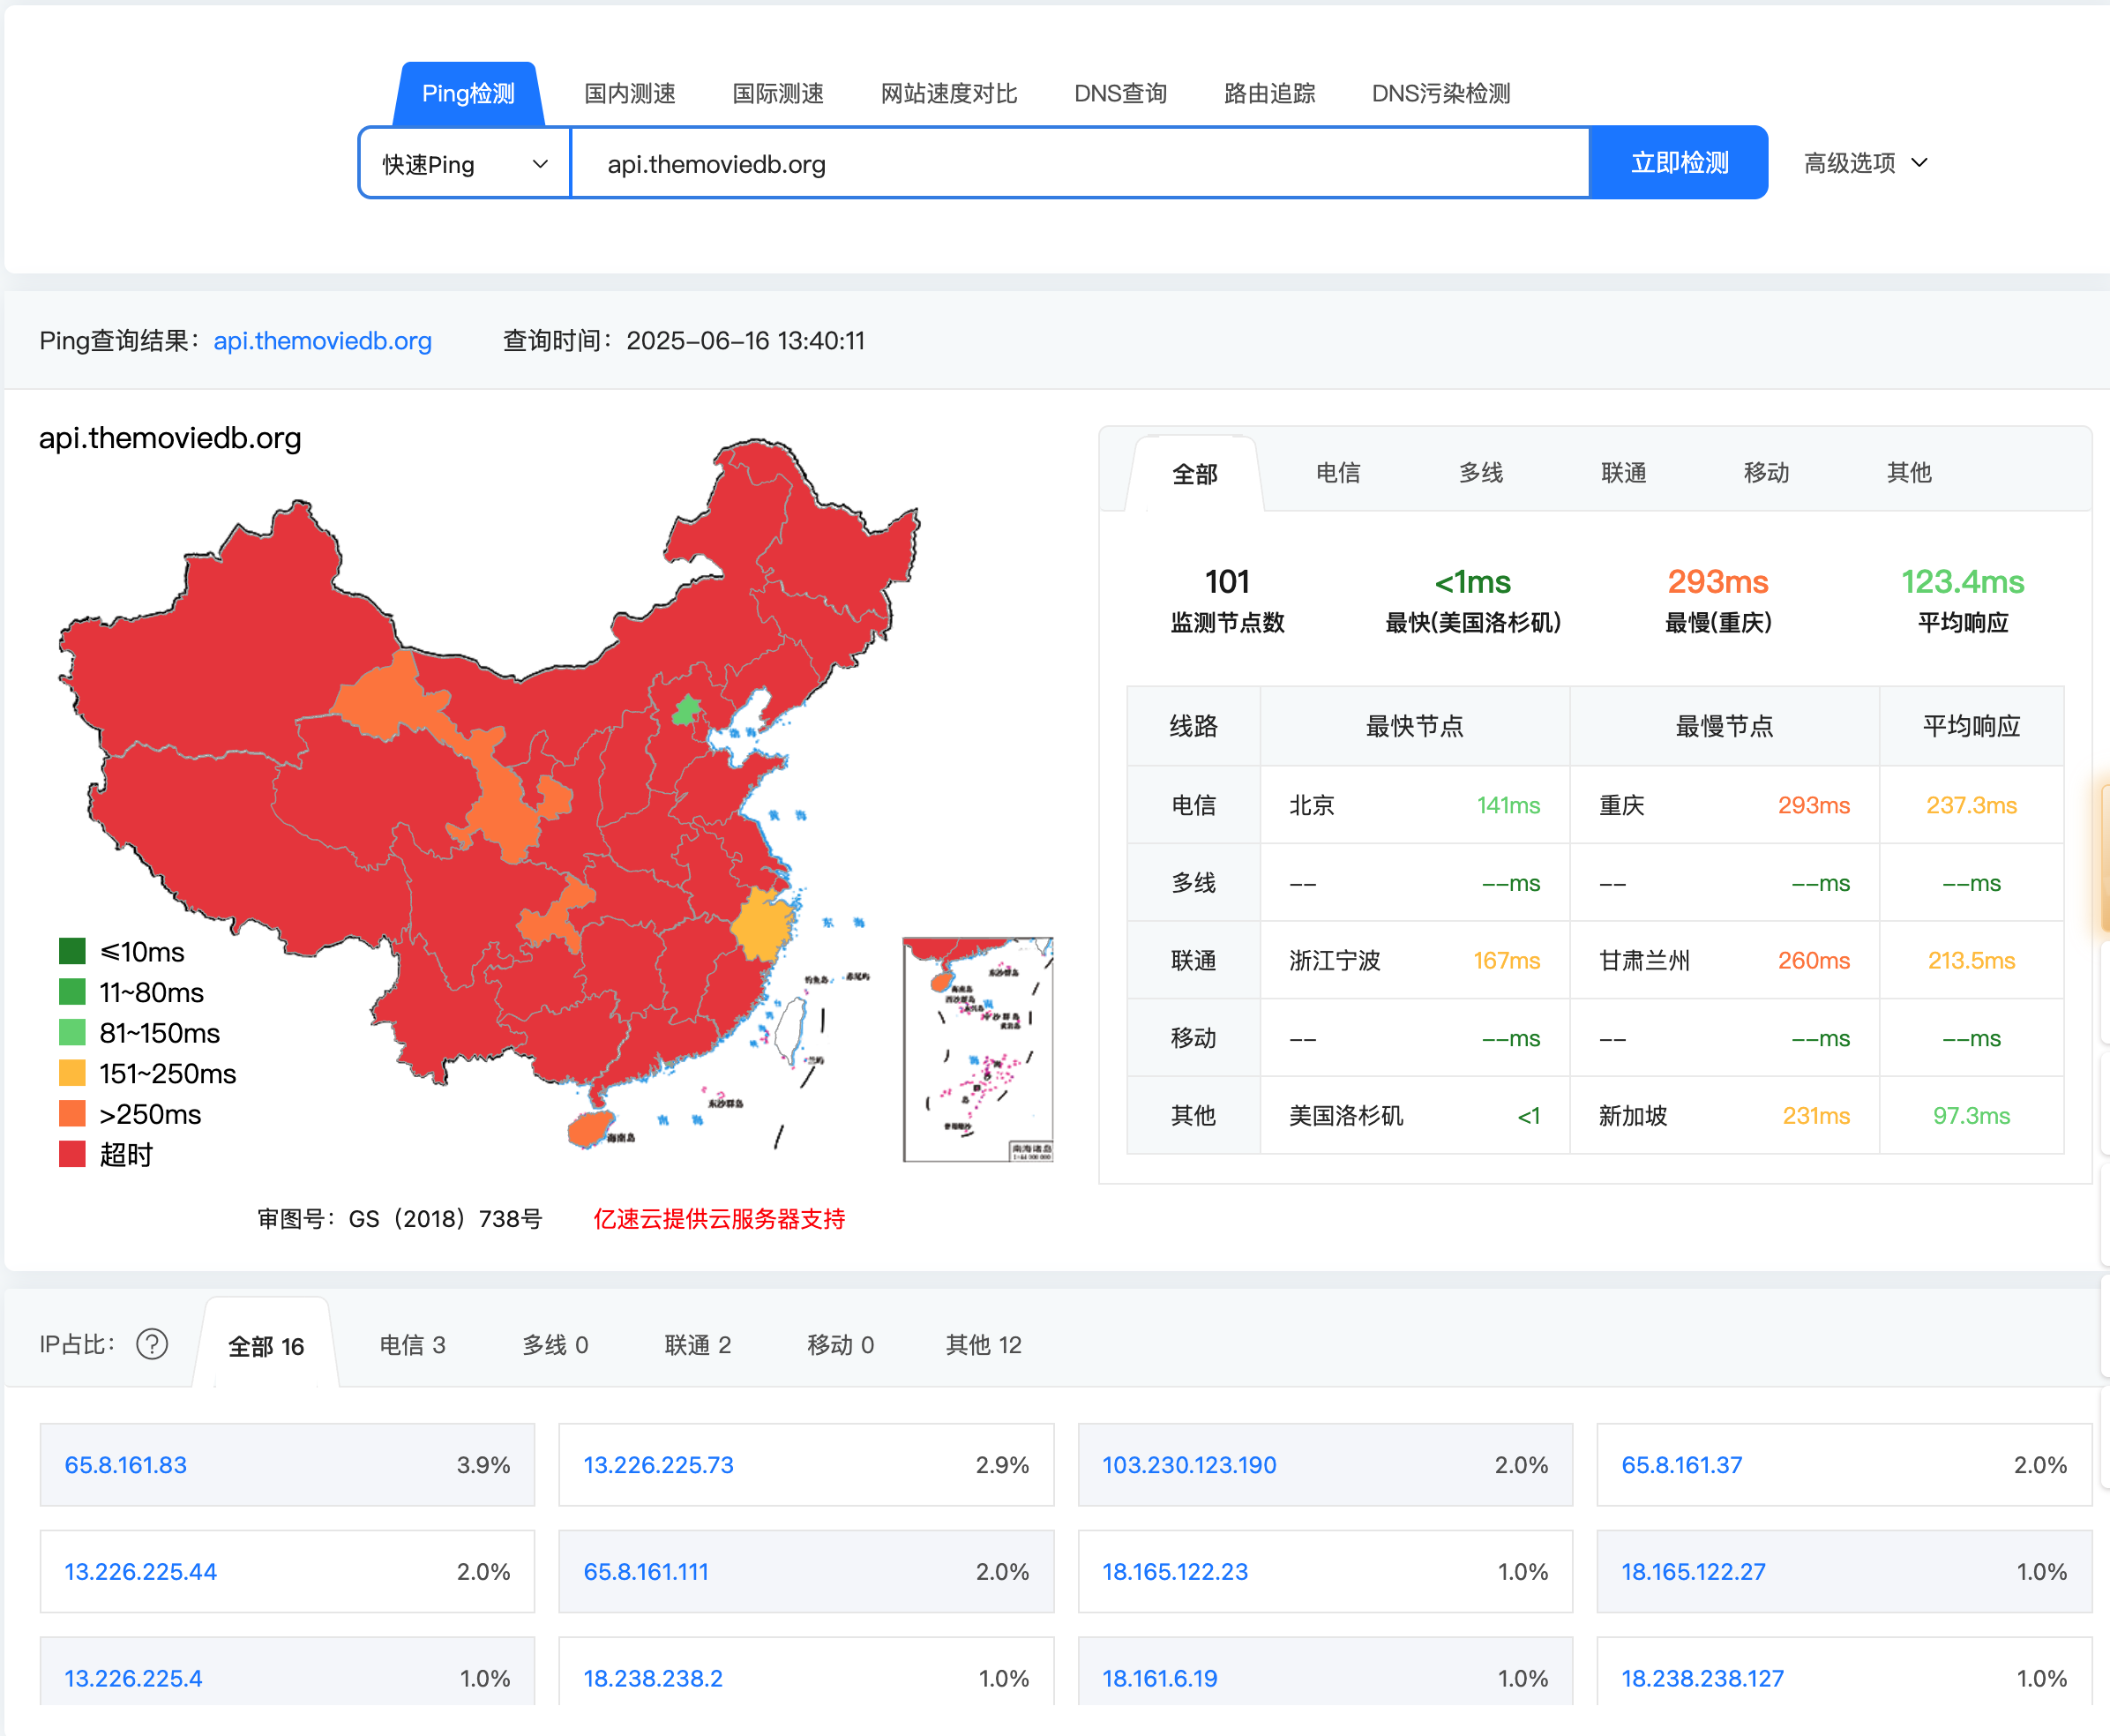Open the DNS查询 tab

pos(1120,94)
